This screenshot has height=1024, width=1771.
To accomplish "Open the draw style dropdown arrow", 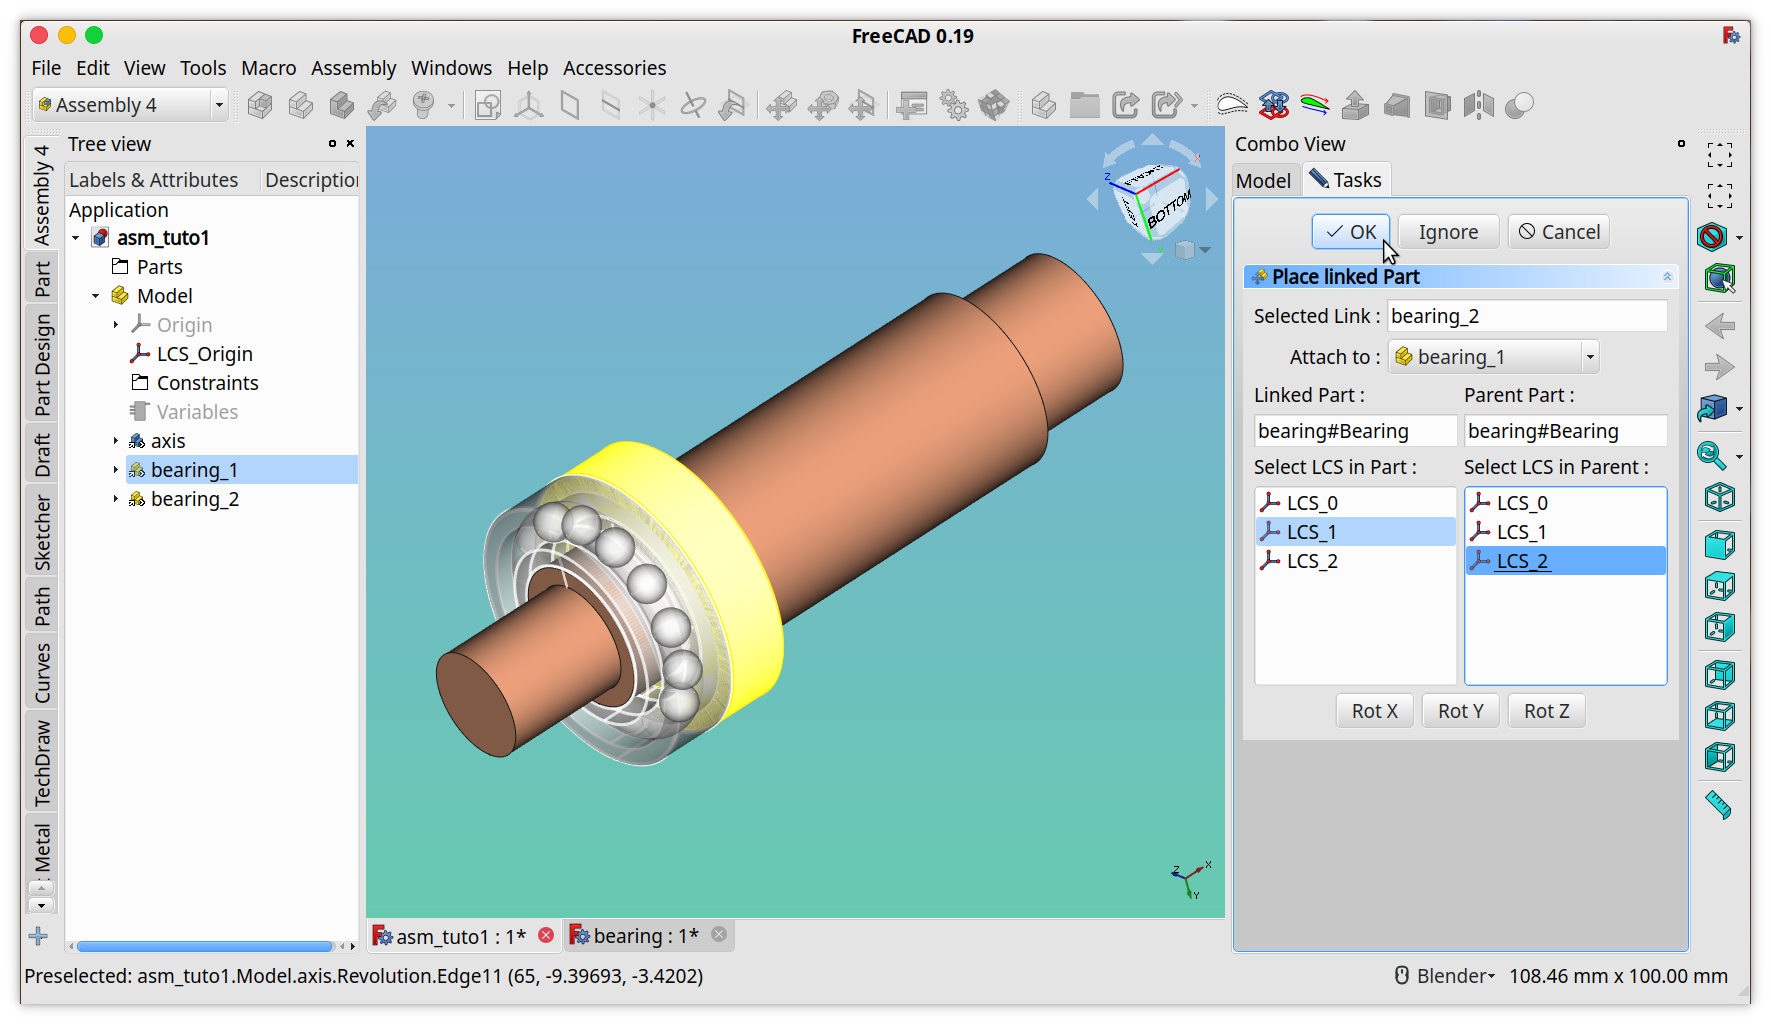I will pos(1740,238).
